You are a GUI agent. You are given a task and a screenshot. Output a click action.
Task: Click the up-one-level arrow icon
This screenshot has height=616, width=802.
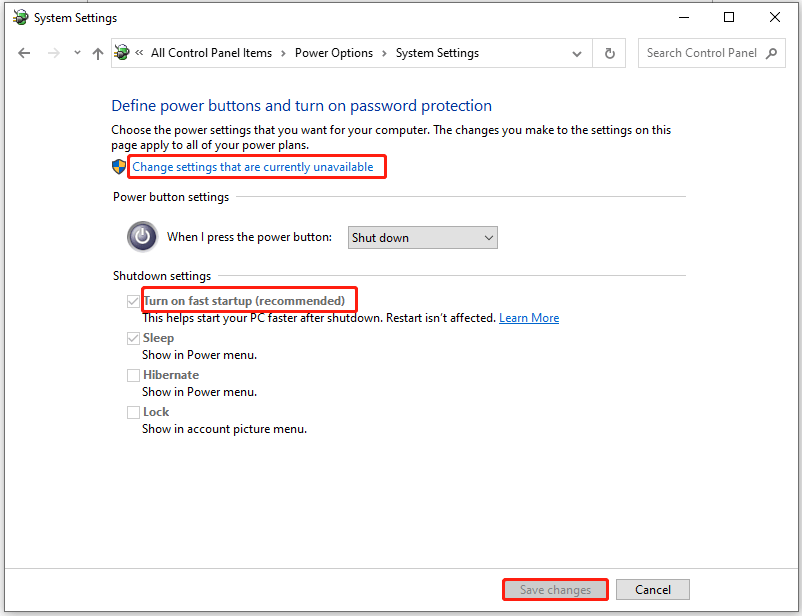click(97, 53)
